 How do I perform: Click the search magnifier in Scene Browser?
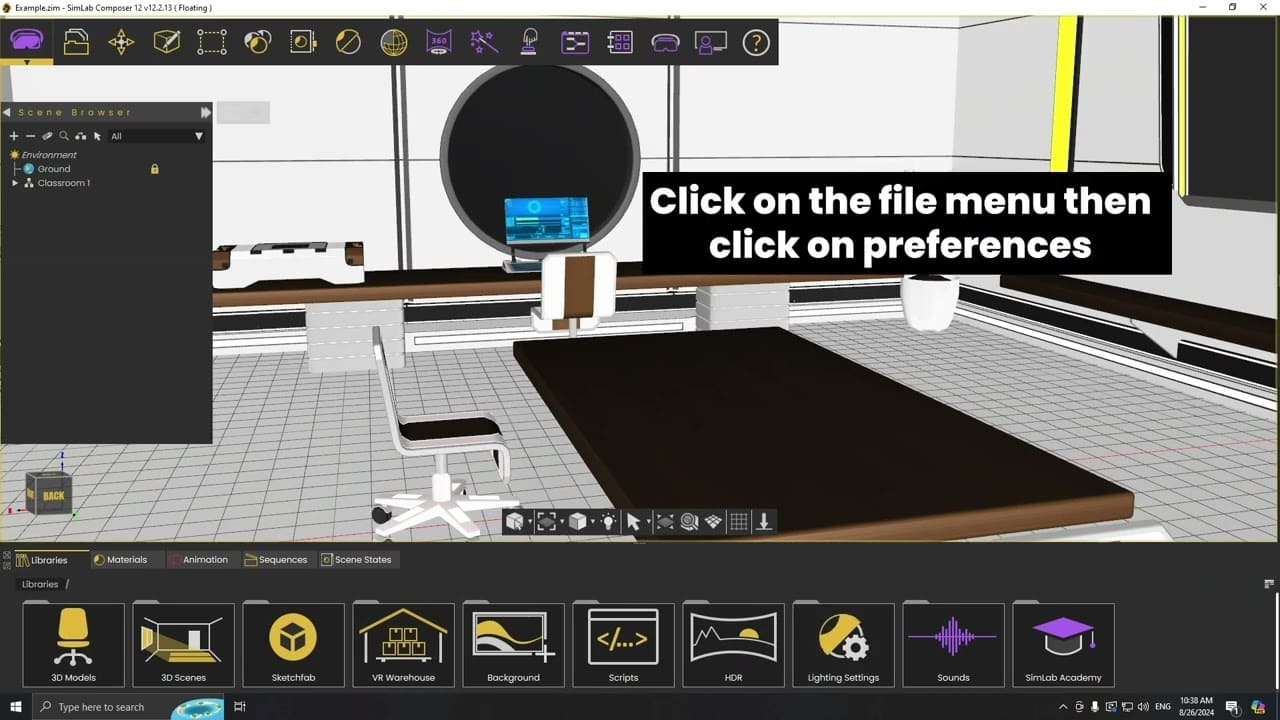point(64,136)
